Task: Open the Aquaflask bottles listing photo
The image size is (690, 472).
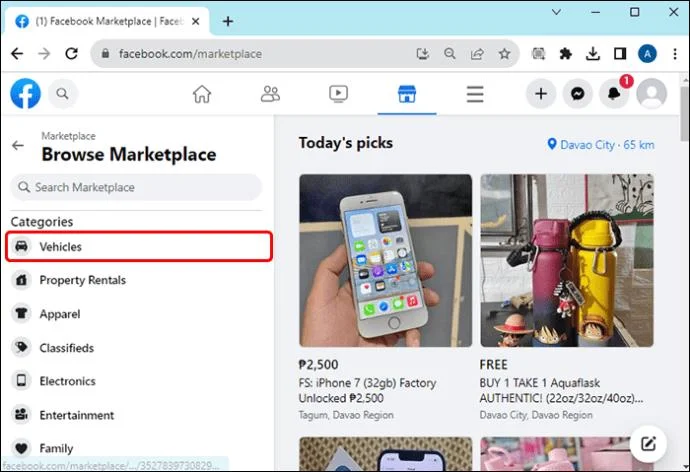Action: (567, 260)
